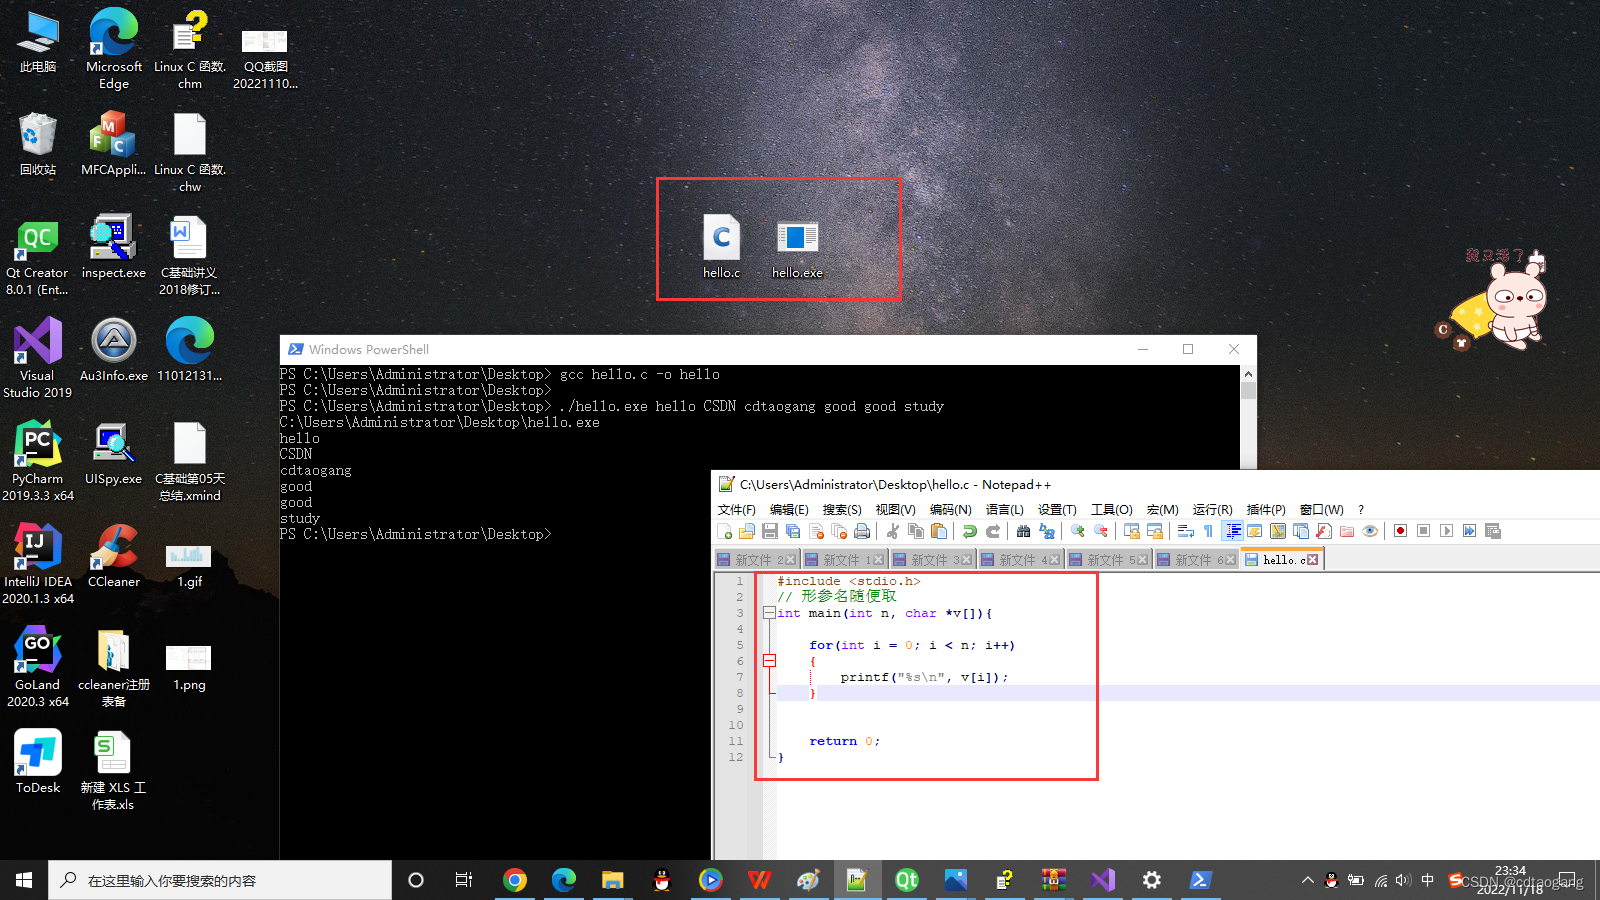Open 搜索(S) menu in Notepad++

(842, 510)
